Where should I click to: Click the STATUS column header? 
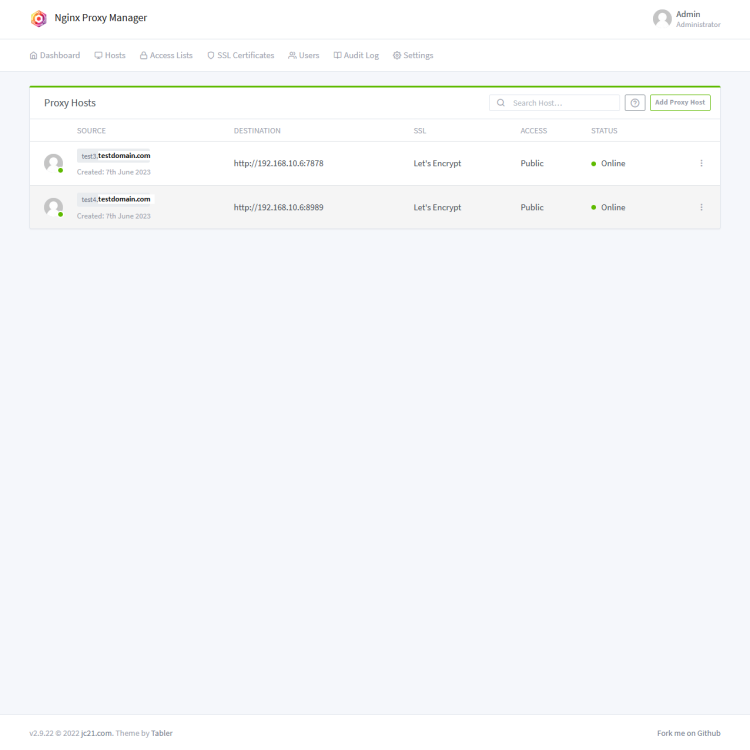[604, 131]
